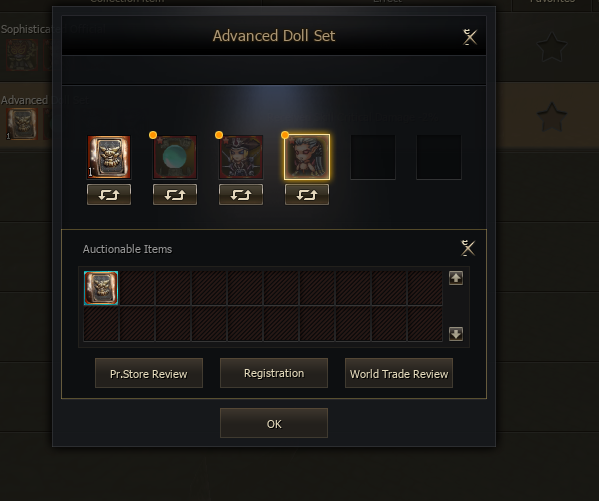This screenshot has height=501, width=599.
Task: Open Pr.Store Review
Action: tap(149, 373)
